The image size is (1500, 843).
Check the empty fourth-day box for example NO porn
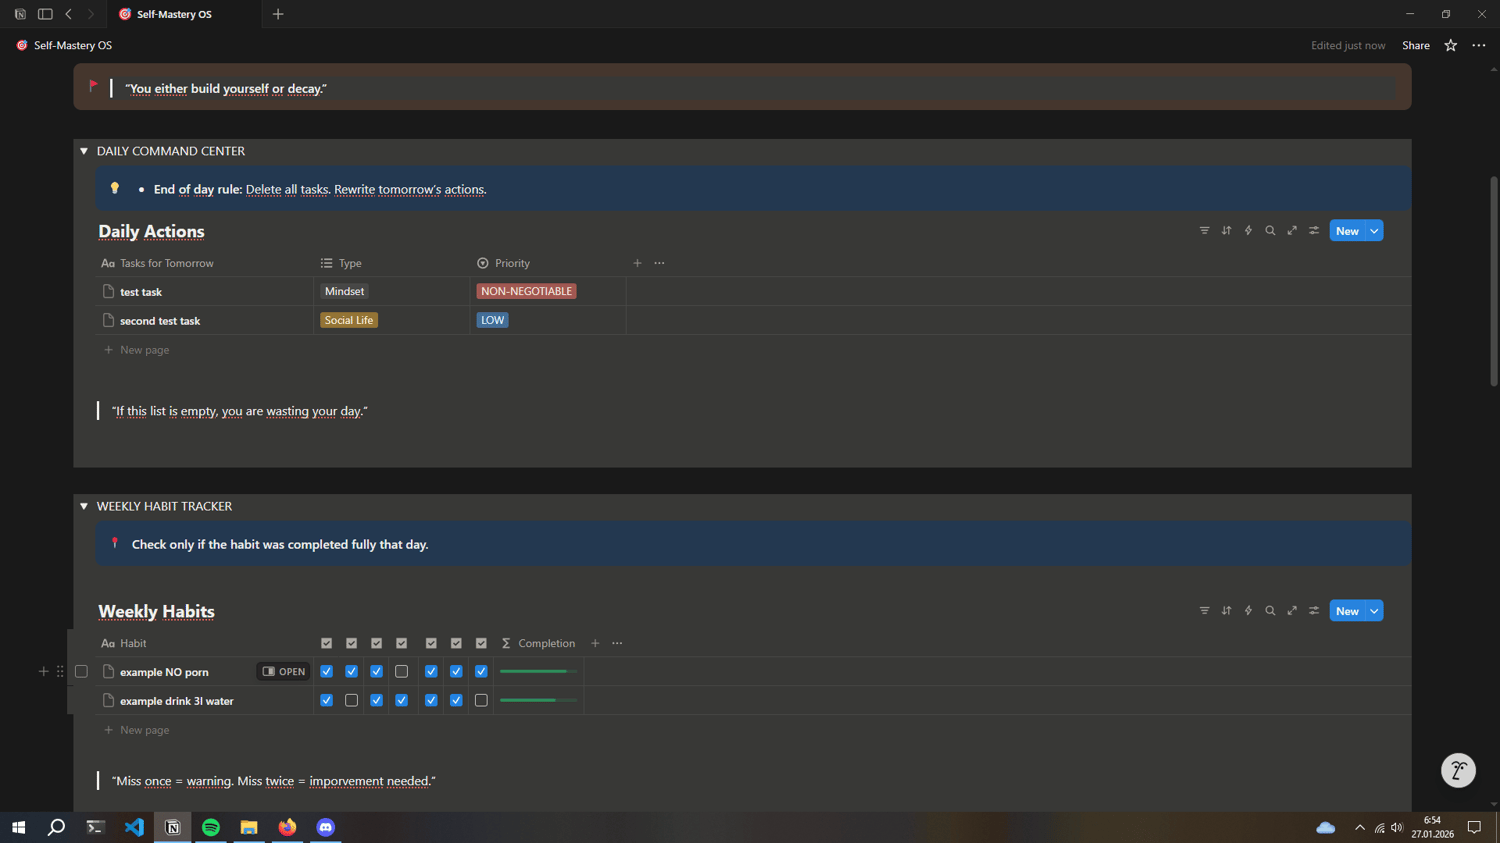click(x=401, y=672)
